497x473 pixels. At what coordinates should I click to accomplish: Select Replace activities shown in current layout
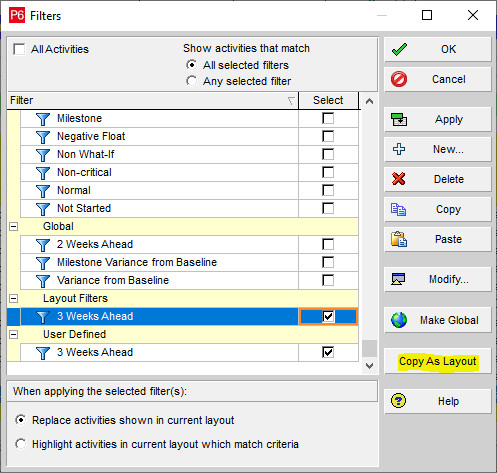coord(21,420)
